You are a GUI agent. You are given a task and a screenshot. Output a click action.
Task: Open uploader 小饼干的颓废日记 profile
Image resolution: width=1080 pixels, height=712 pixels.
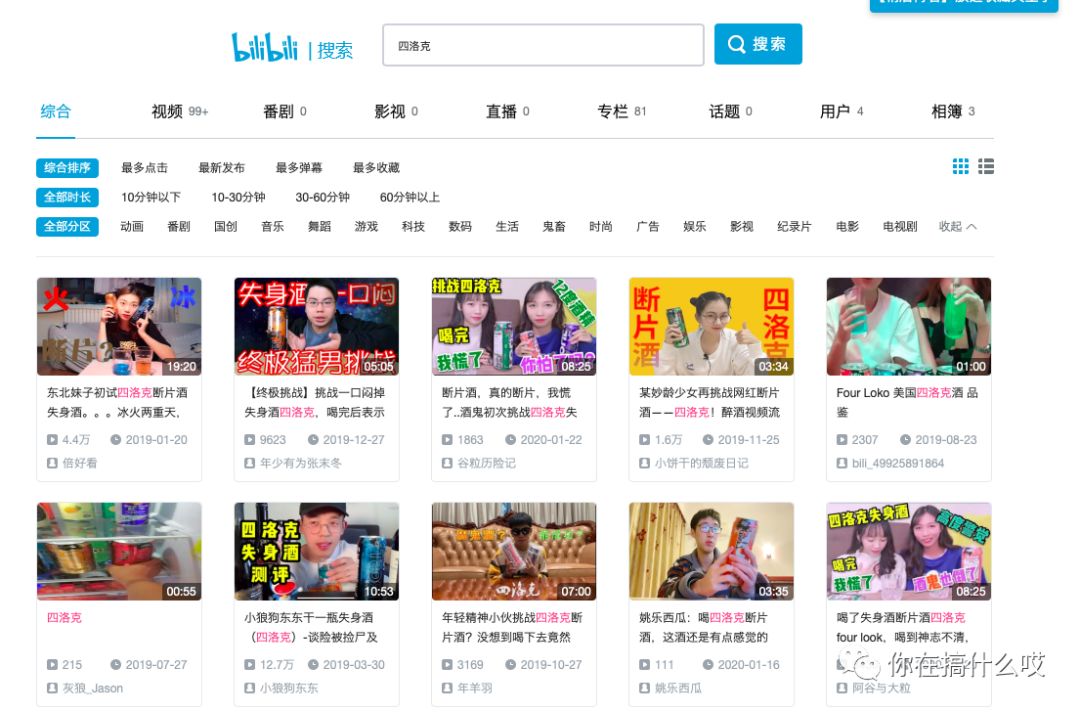point(701,463)
